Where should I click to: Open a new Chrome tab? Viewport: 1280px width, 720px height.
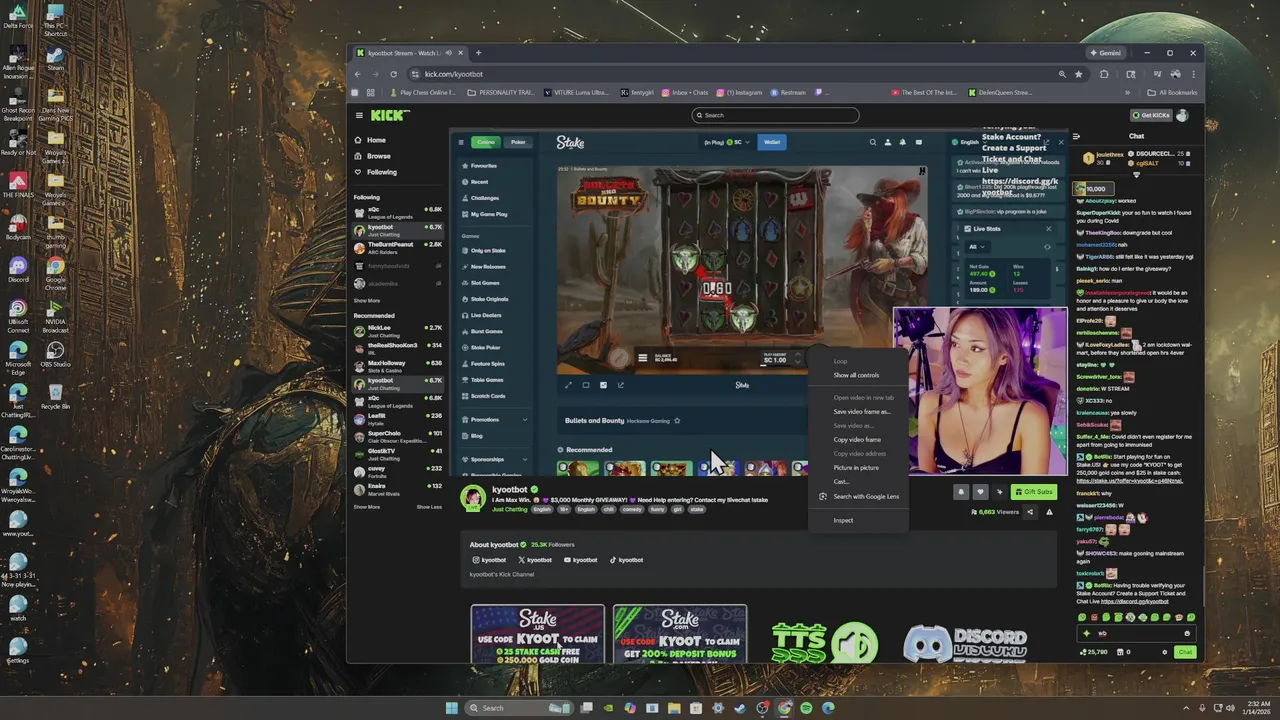(x=478, y=53)
